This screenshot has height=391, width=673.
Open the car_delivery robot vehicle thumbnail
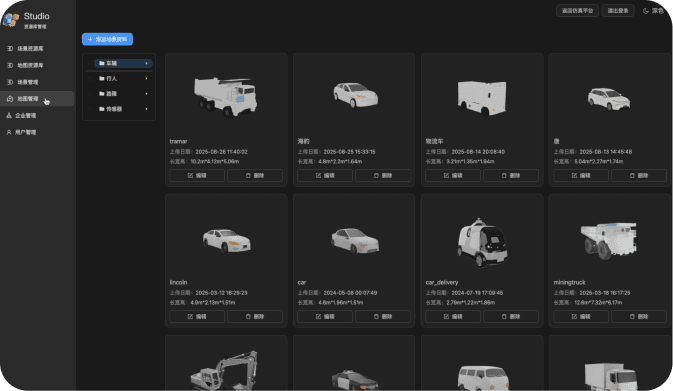click(482, 243)
